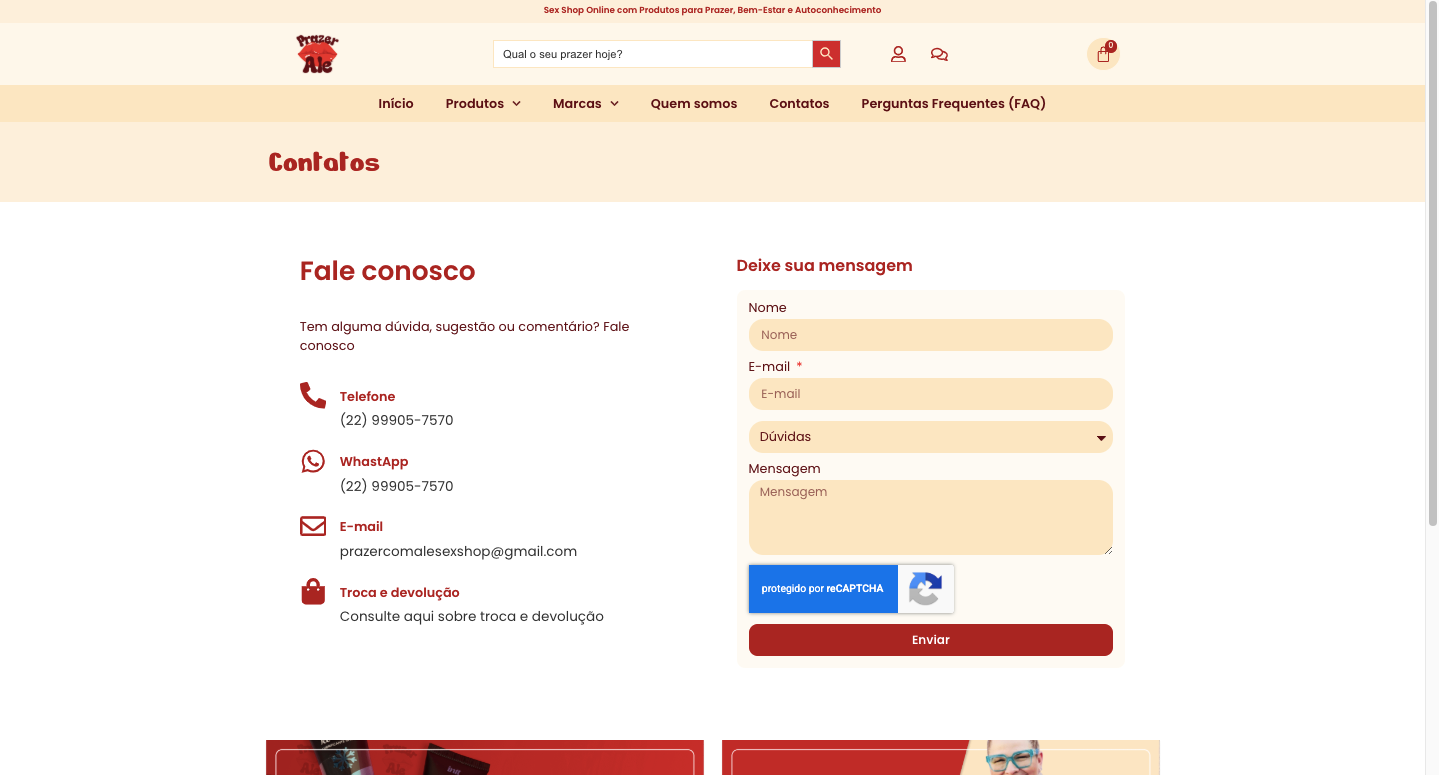Open Perguntas Frequentes (FAQ)
This screenshot has width=1439, height=775.
(x=953, y=103)
